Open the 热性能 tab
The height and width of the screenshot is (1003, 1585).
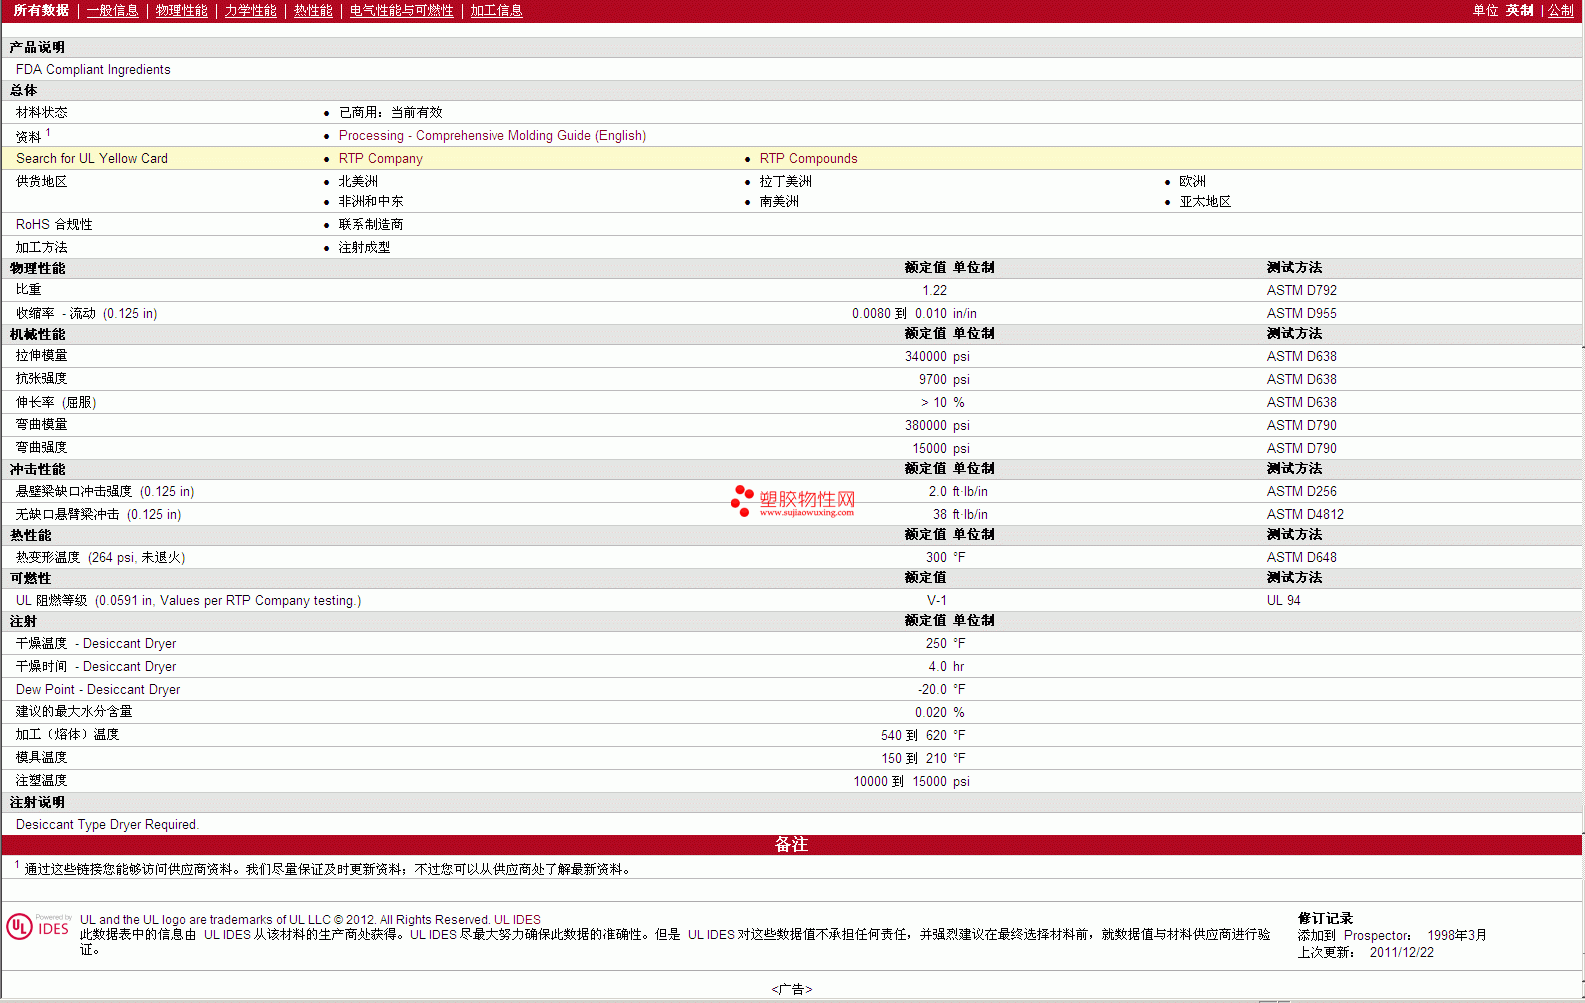click(x=313, y=11)
